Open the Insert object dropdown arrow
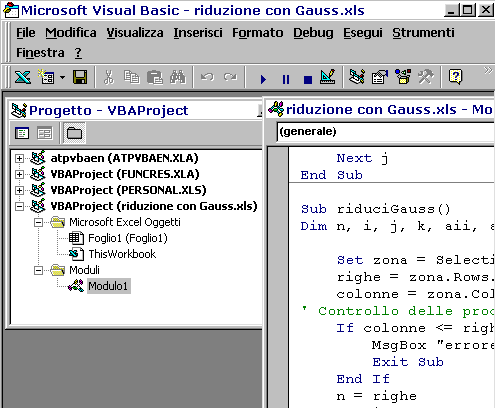The height and width of the screenshot is (408, 495). click(62, 77)
